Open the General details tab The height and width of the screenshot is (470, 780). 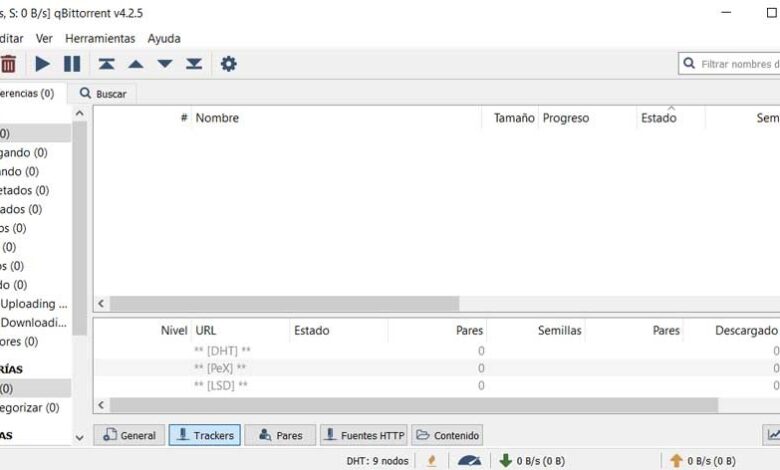129,435
